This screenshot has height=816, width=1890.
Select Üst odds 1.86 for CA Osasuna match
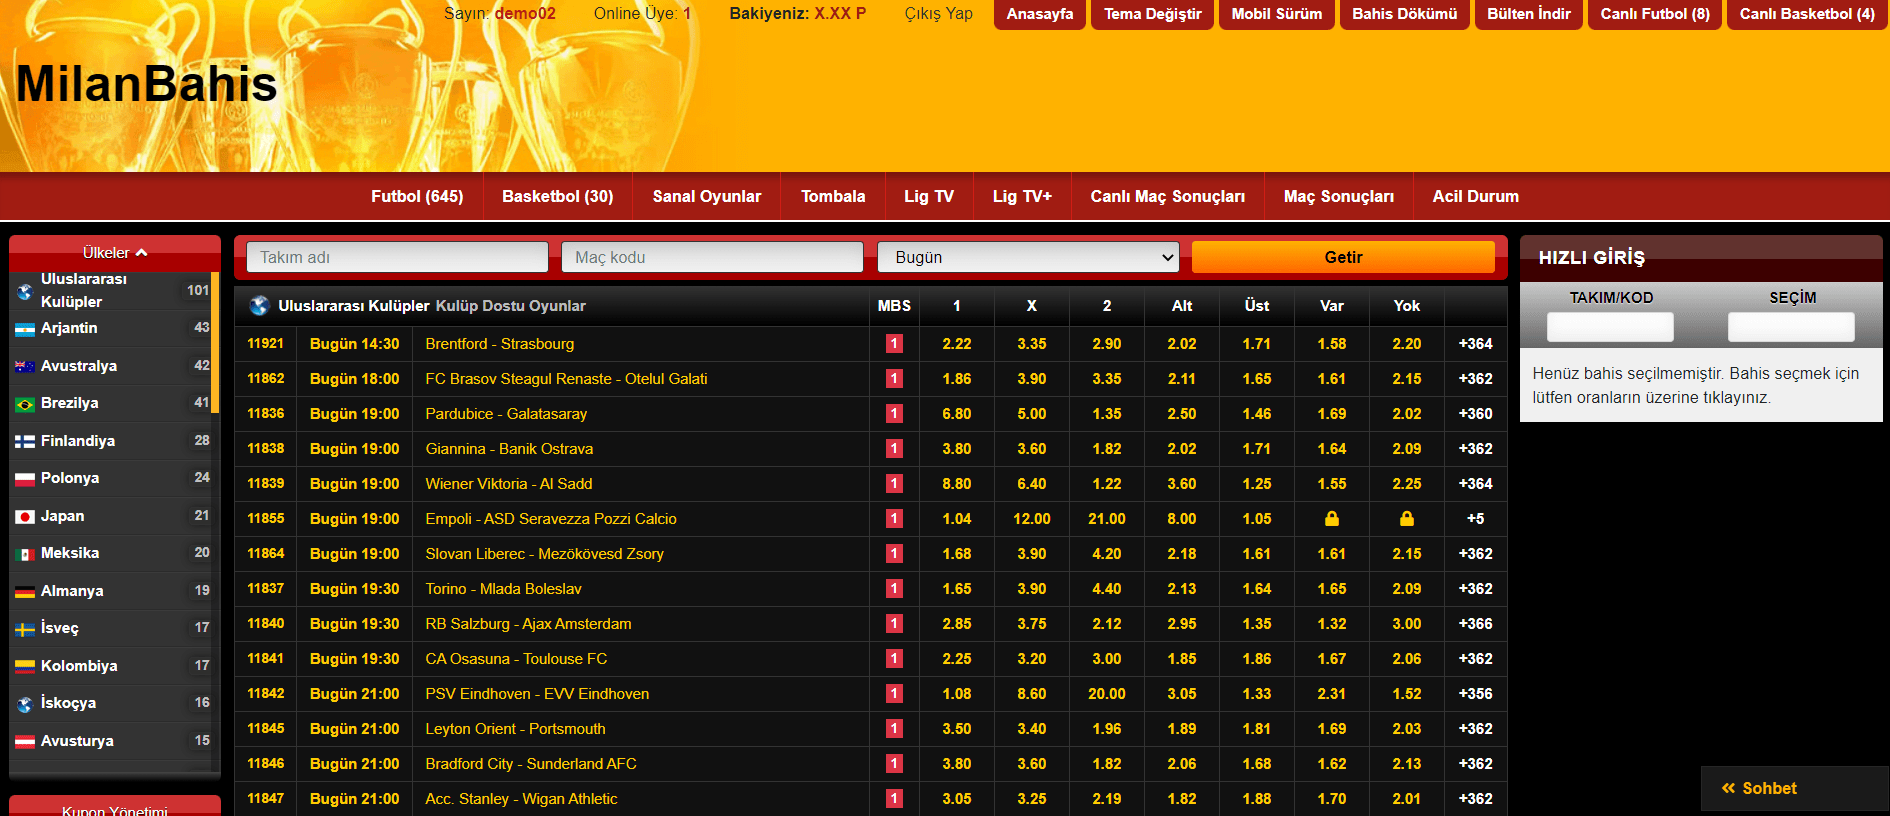pyautogui.click(x=1257, y=659)
